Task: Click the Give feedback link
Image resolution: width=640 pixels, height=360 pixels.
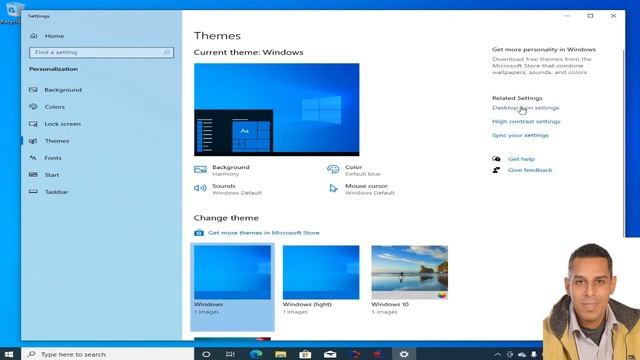Action: [530, 170]
